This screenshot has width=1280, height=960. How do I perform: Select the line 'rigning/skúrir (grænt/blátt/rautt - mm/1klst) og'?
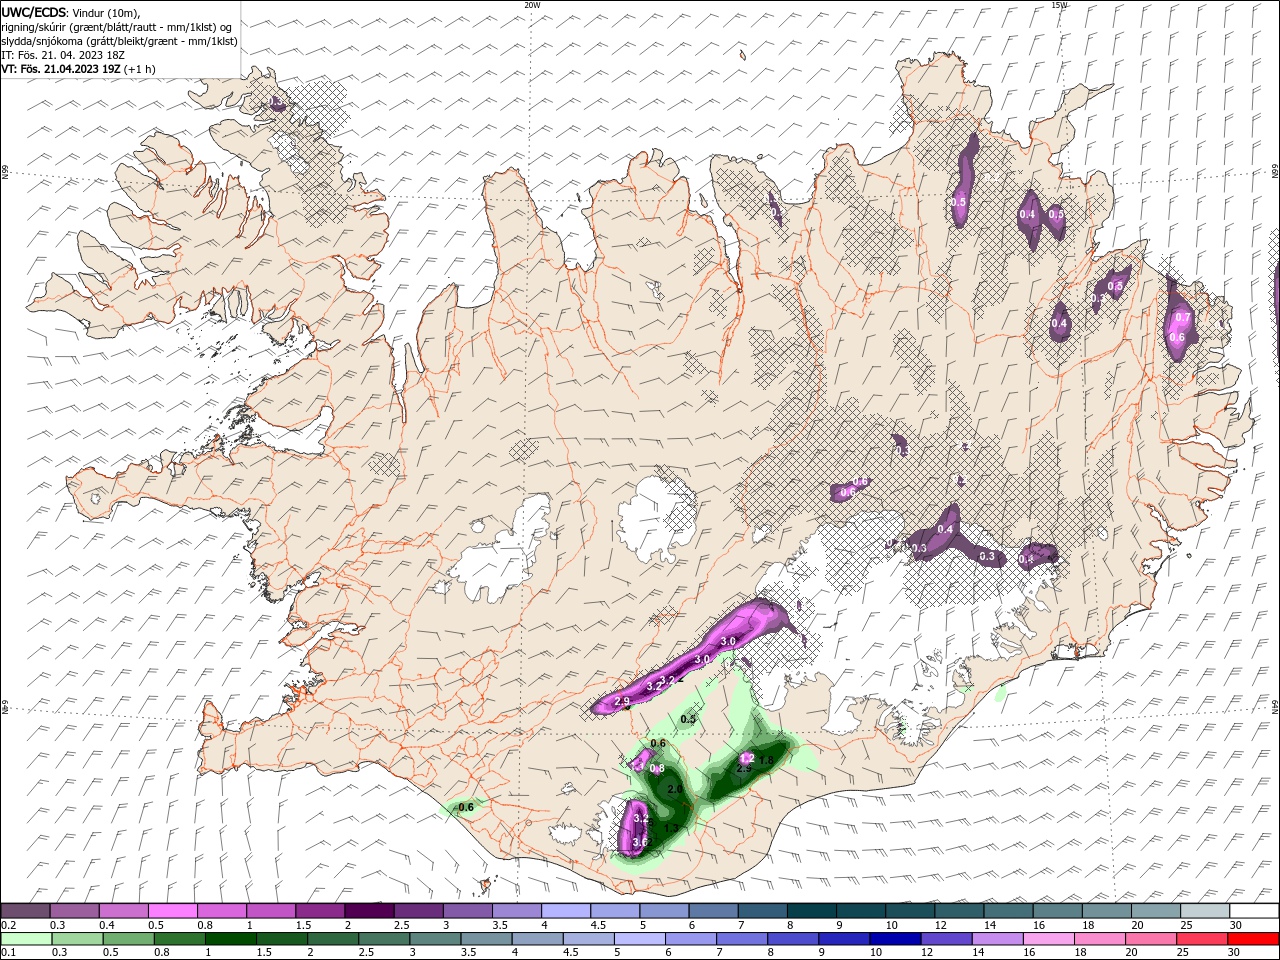116,27
